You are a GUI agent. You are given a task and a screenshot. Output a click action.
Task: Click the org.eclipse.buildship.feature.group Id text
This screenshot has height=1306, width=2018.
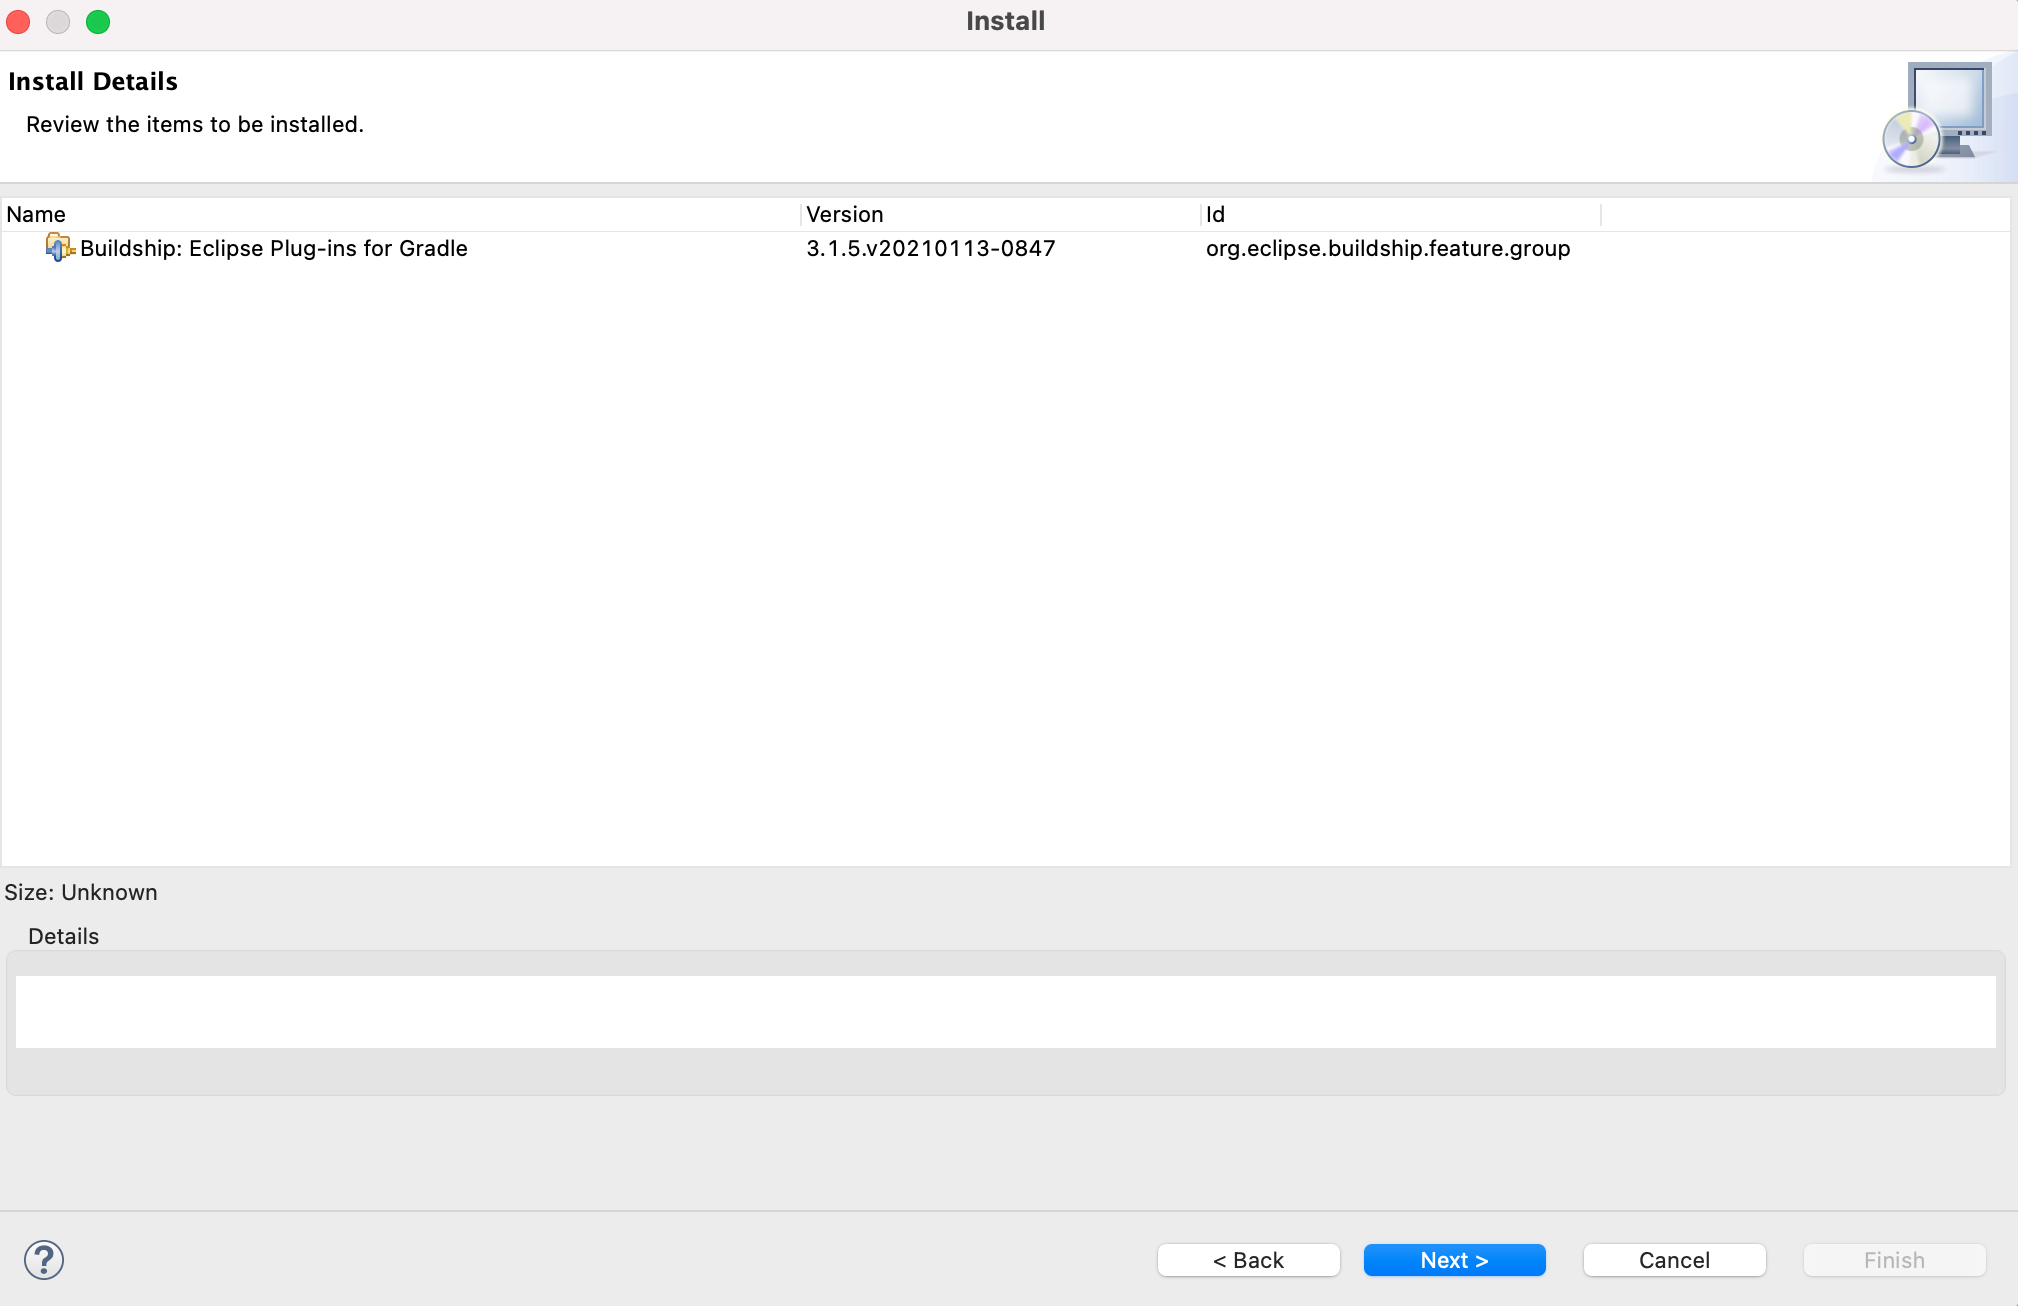point(1387,248)
